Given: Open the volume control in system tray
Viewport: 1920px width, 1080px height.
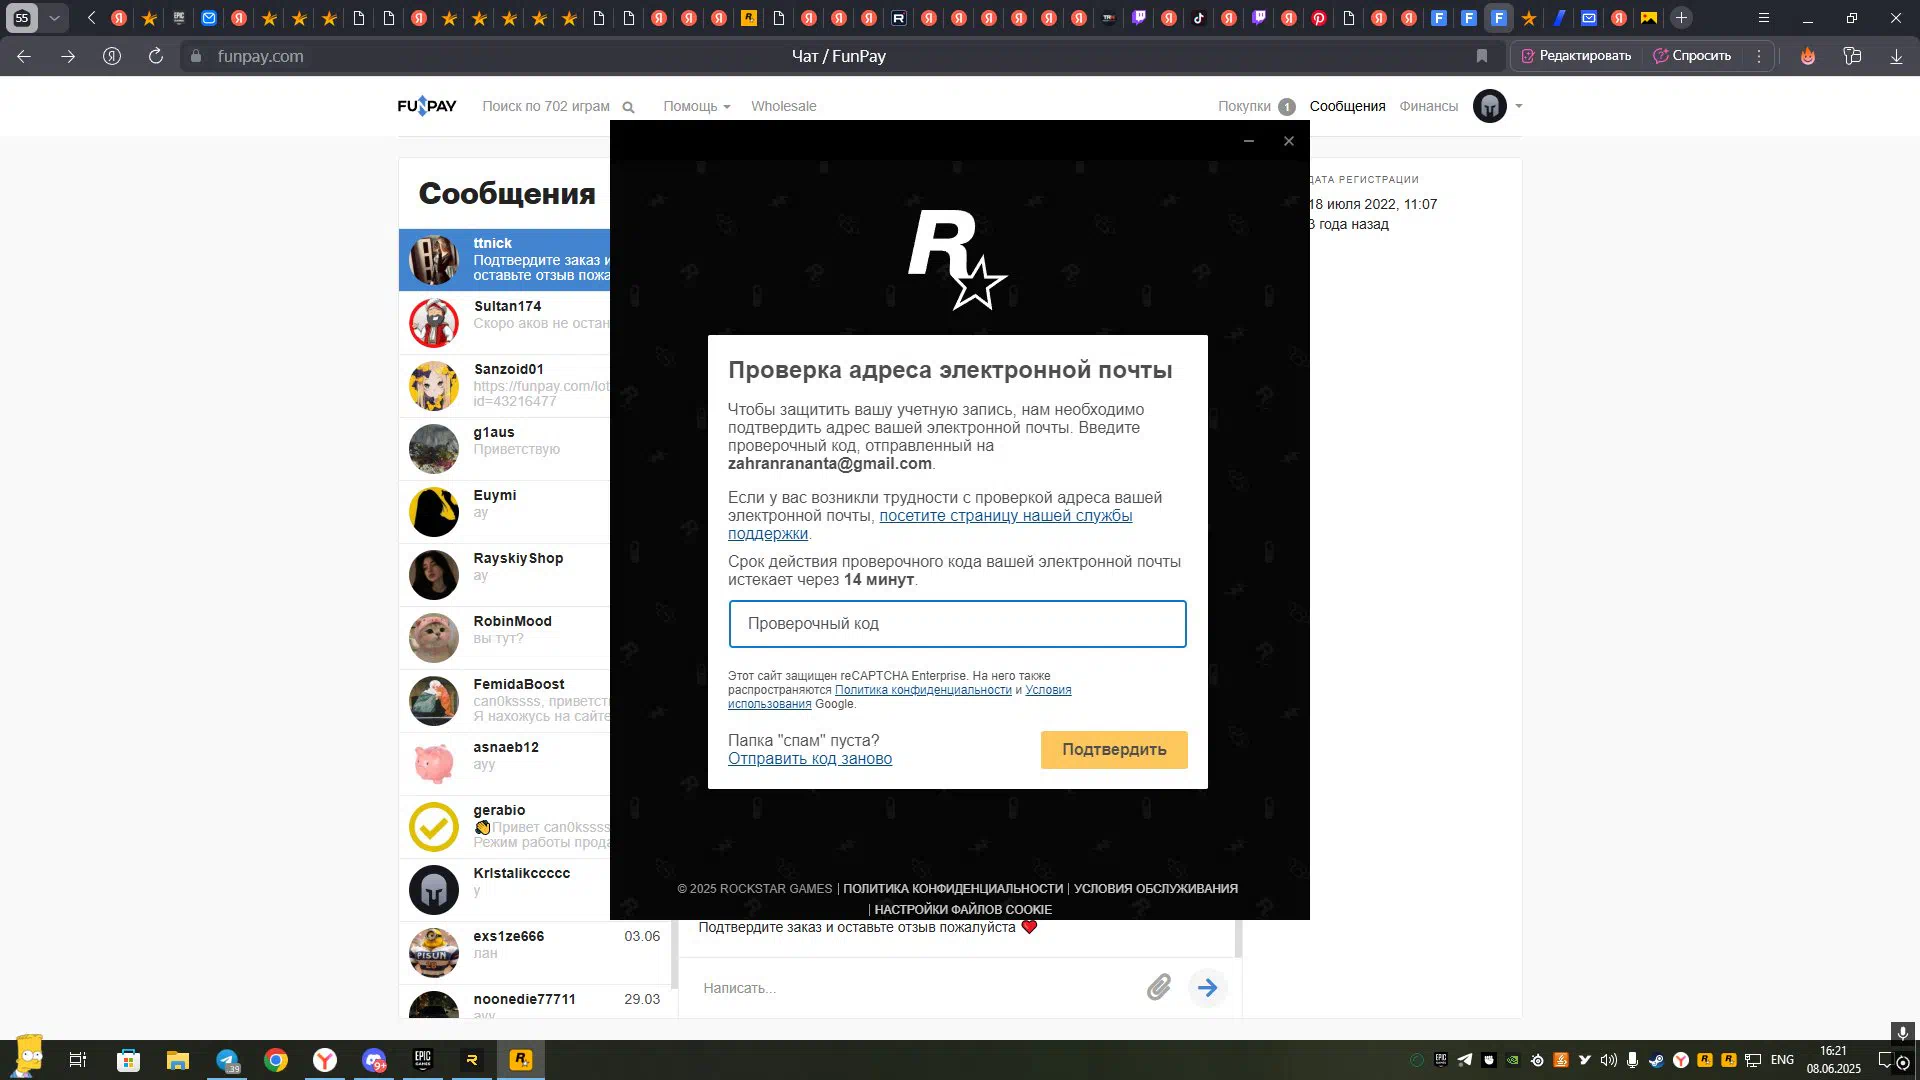Looking at the screenshot, I should tap(1608, 1060).
